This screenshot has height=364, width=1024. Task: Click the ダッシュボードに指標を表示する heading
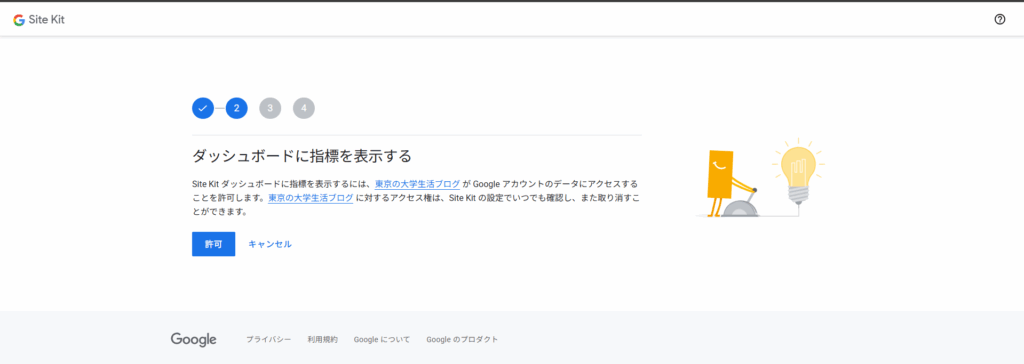(302, 156)
